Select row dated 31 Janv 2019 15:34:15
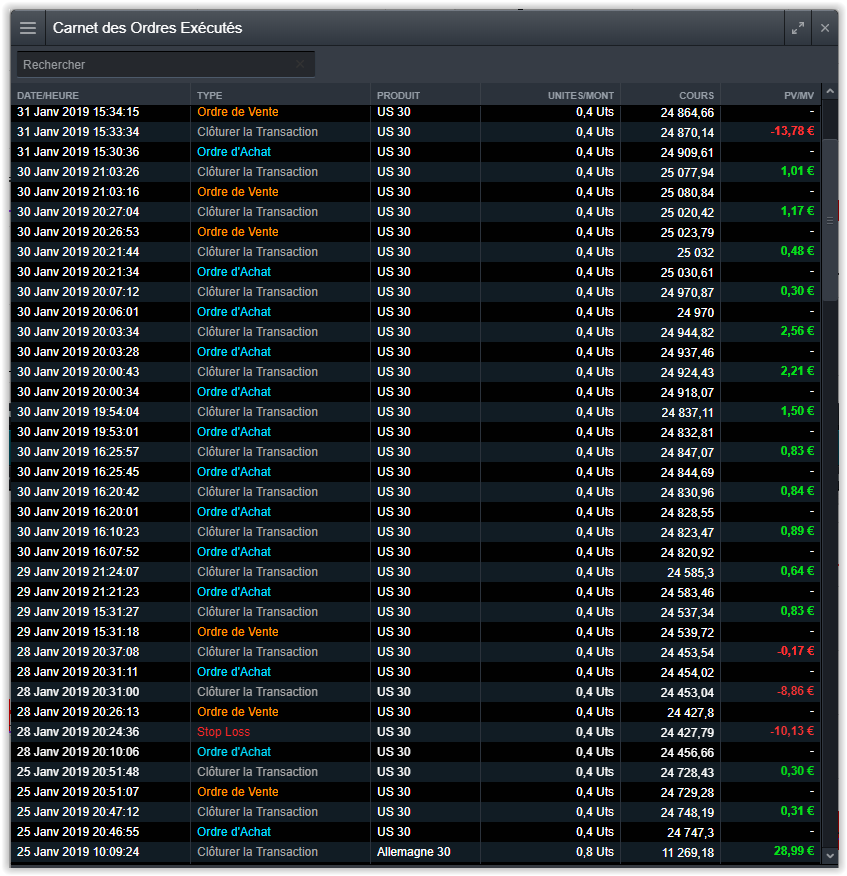This screenshot has height=876, width=847. point(416,112)
